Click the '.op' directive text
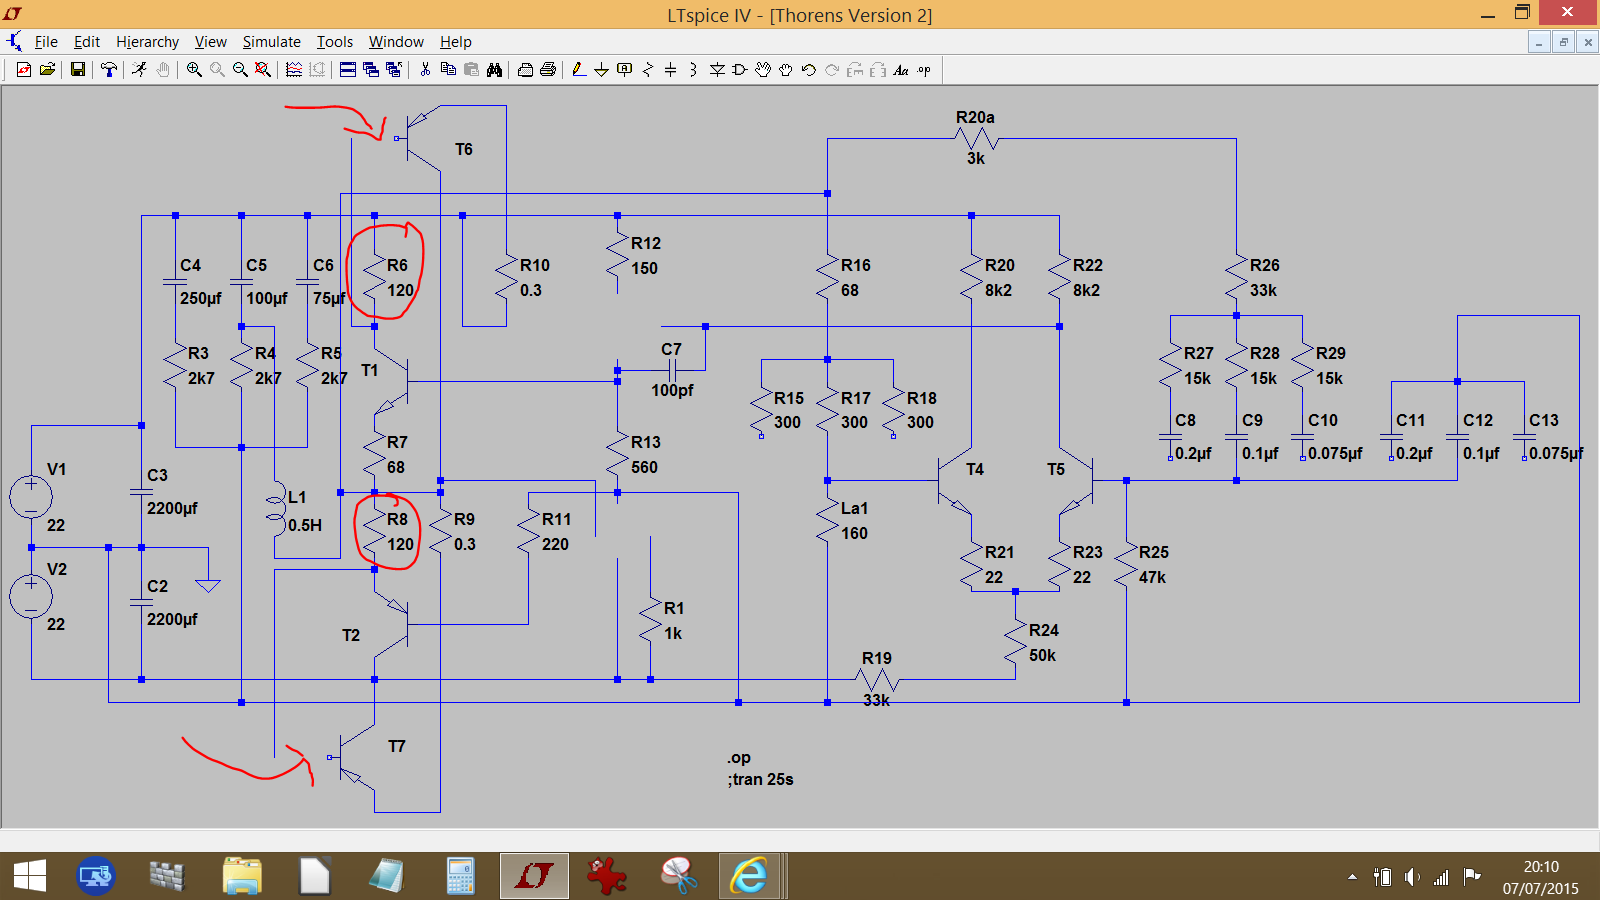Viewport: 1600px width, 900px height. 739,758
